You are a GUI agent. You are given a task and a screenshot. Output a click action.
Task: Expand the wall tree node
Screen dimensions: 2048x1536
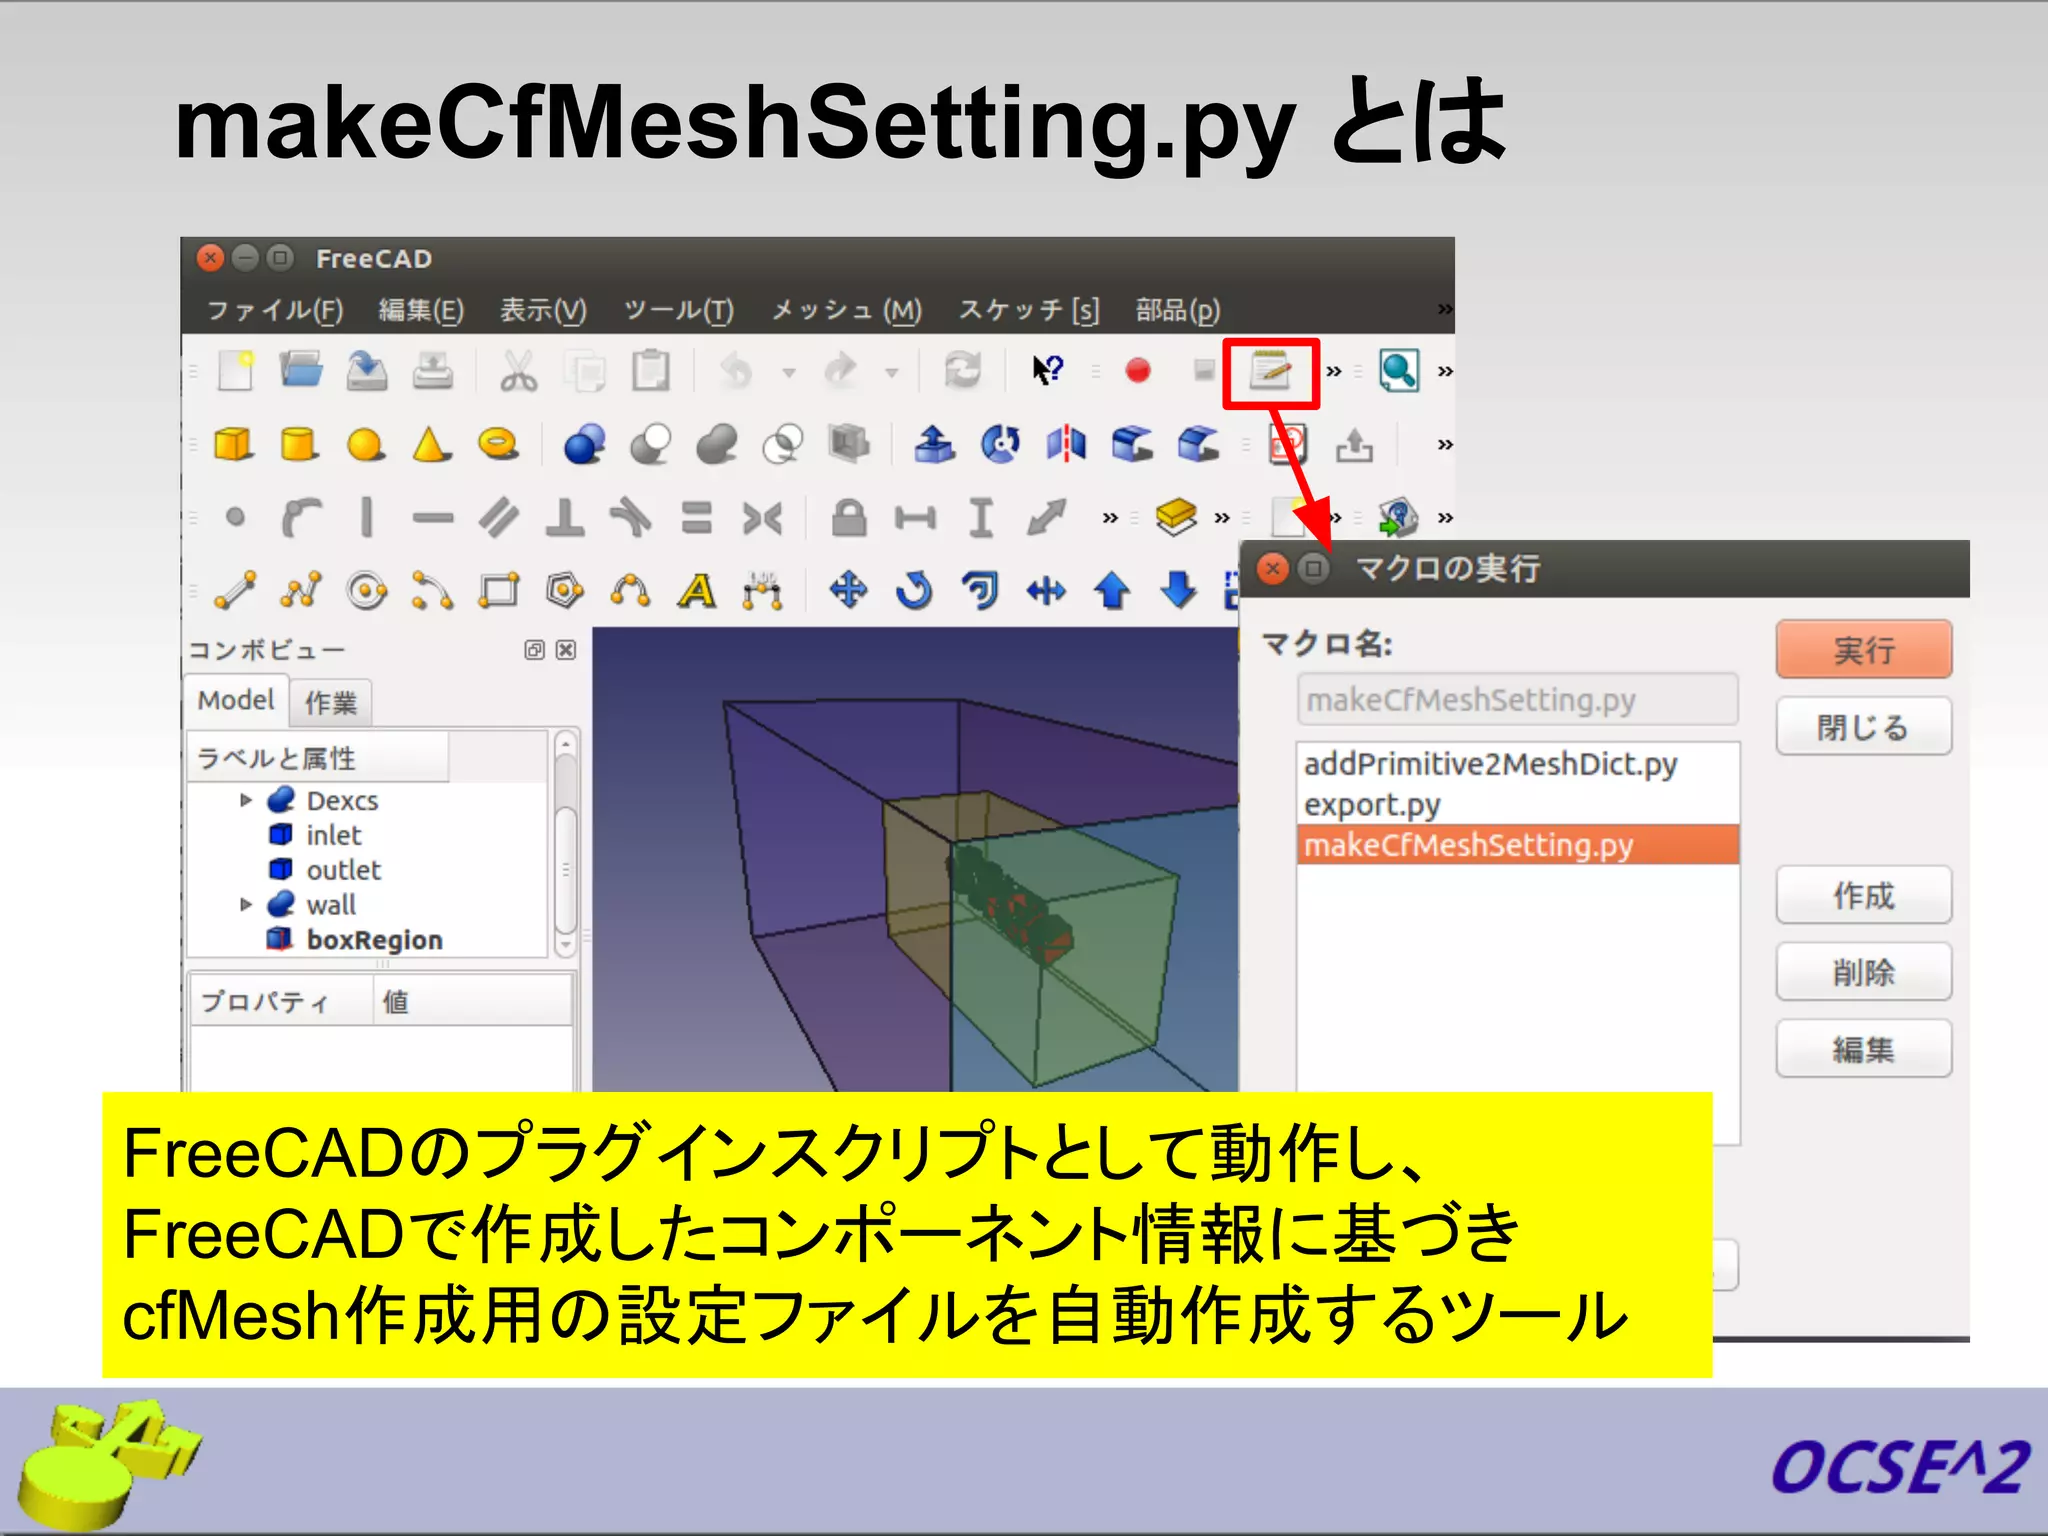[x=246, y=904]
